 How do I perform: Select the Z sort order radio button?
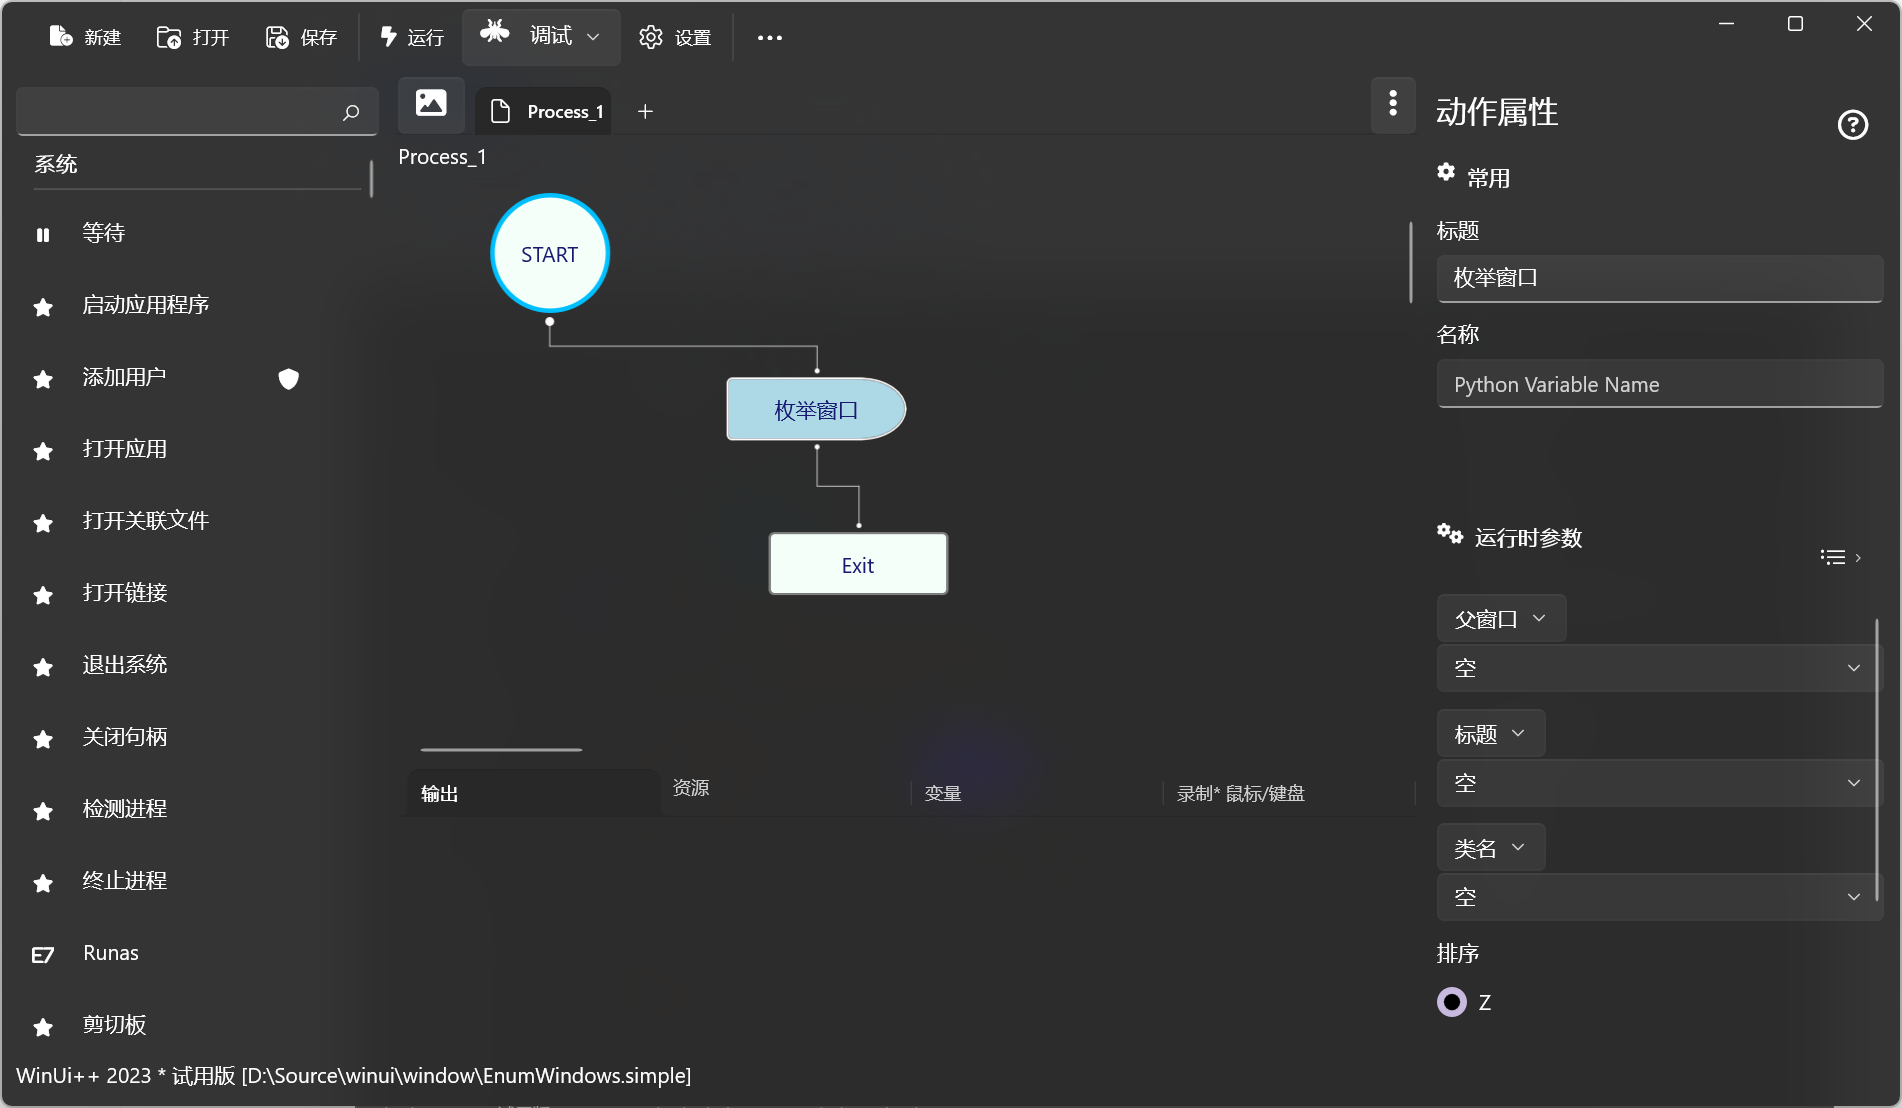(x=1452, y=1002)
